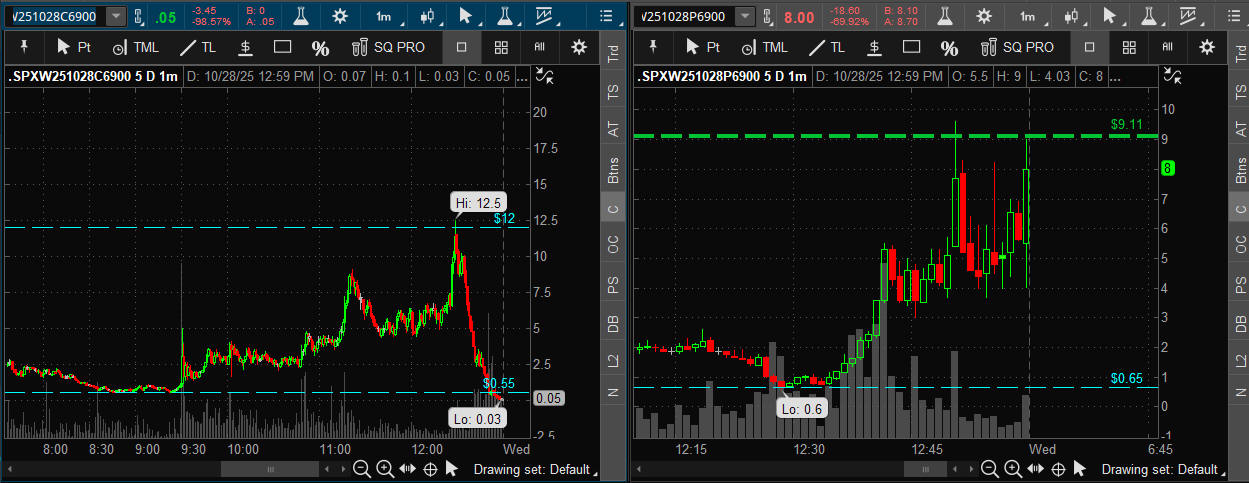Expand the 1m timeframe selector in right chart

tap(1026, 16)
